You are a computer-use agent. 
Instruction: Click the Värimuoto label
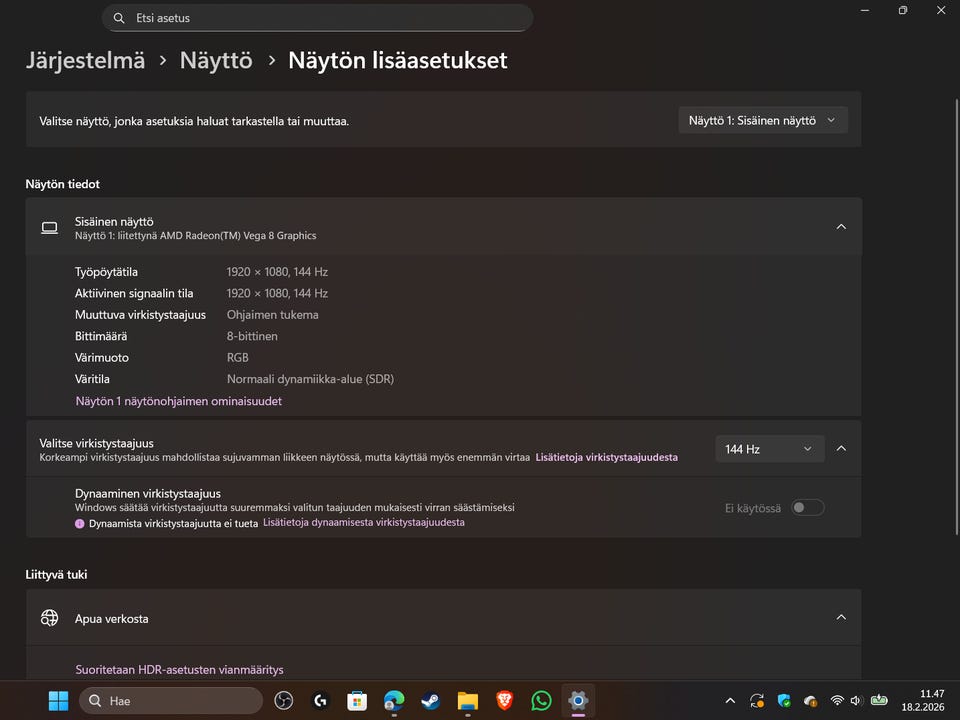coord(102,358)
